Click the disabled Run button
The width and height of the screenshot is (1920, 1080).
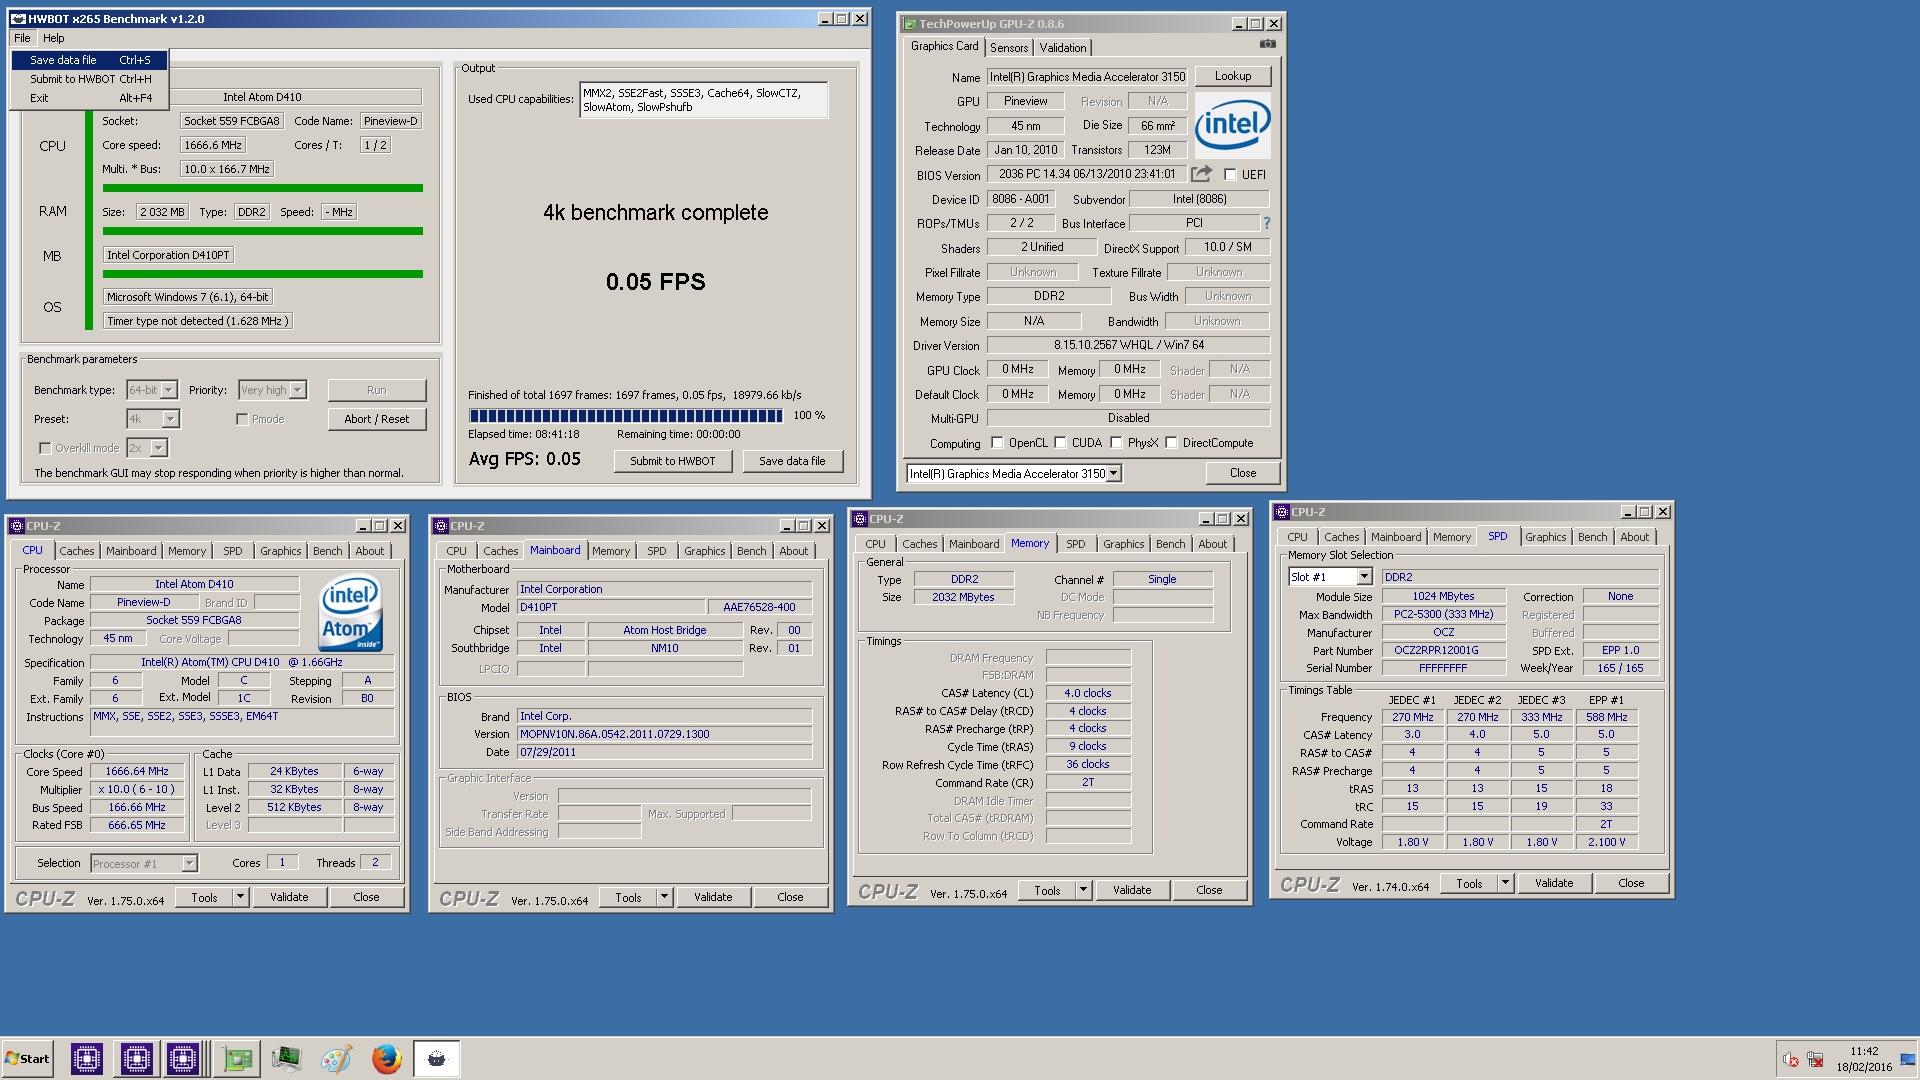(377, 390)
